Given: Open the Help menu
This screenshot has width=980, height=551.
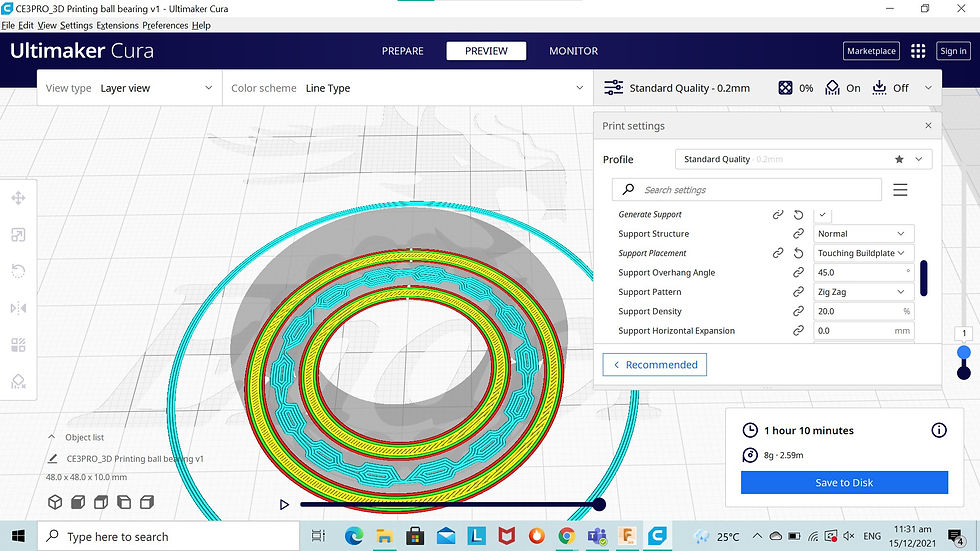Looking at the screenshot, I should tap(201, 26).
